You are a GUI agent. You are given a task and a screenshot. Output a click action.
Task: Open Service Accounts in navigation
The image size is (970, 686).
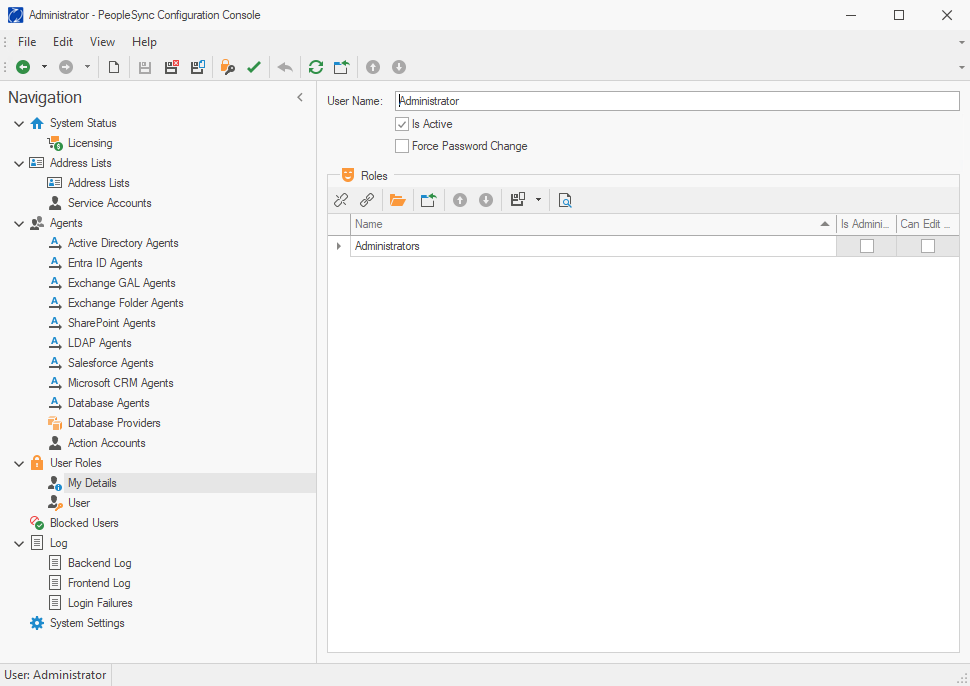(109, 203)
